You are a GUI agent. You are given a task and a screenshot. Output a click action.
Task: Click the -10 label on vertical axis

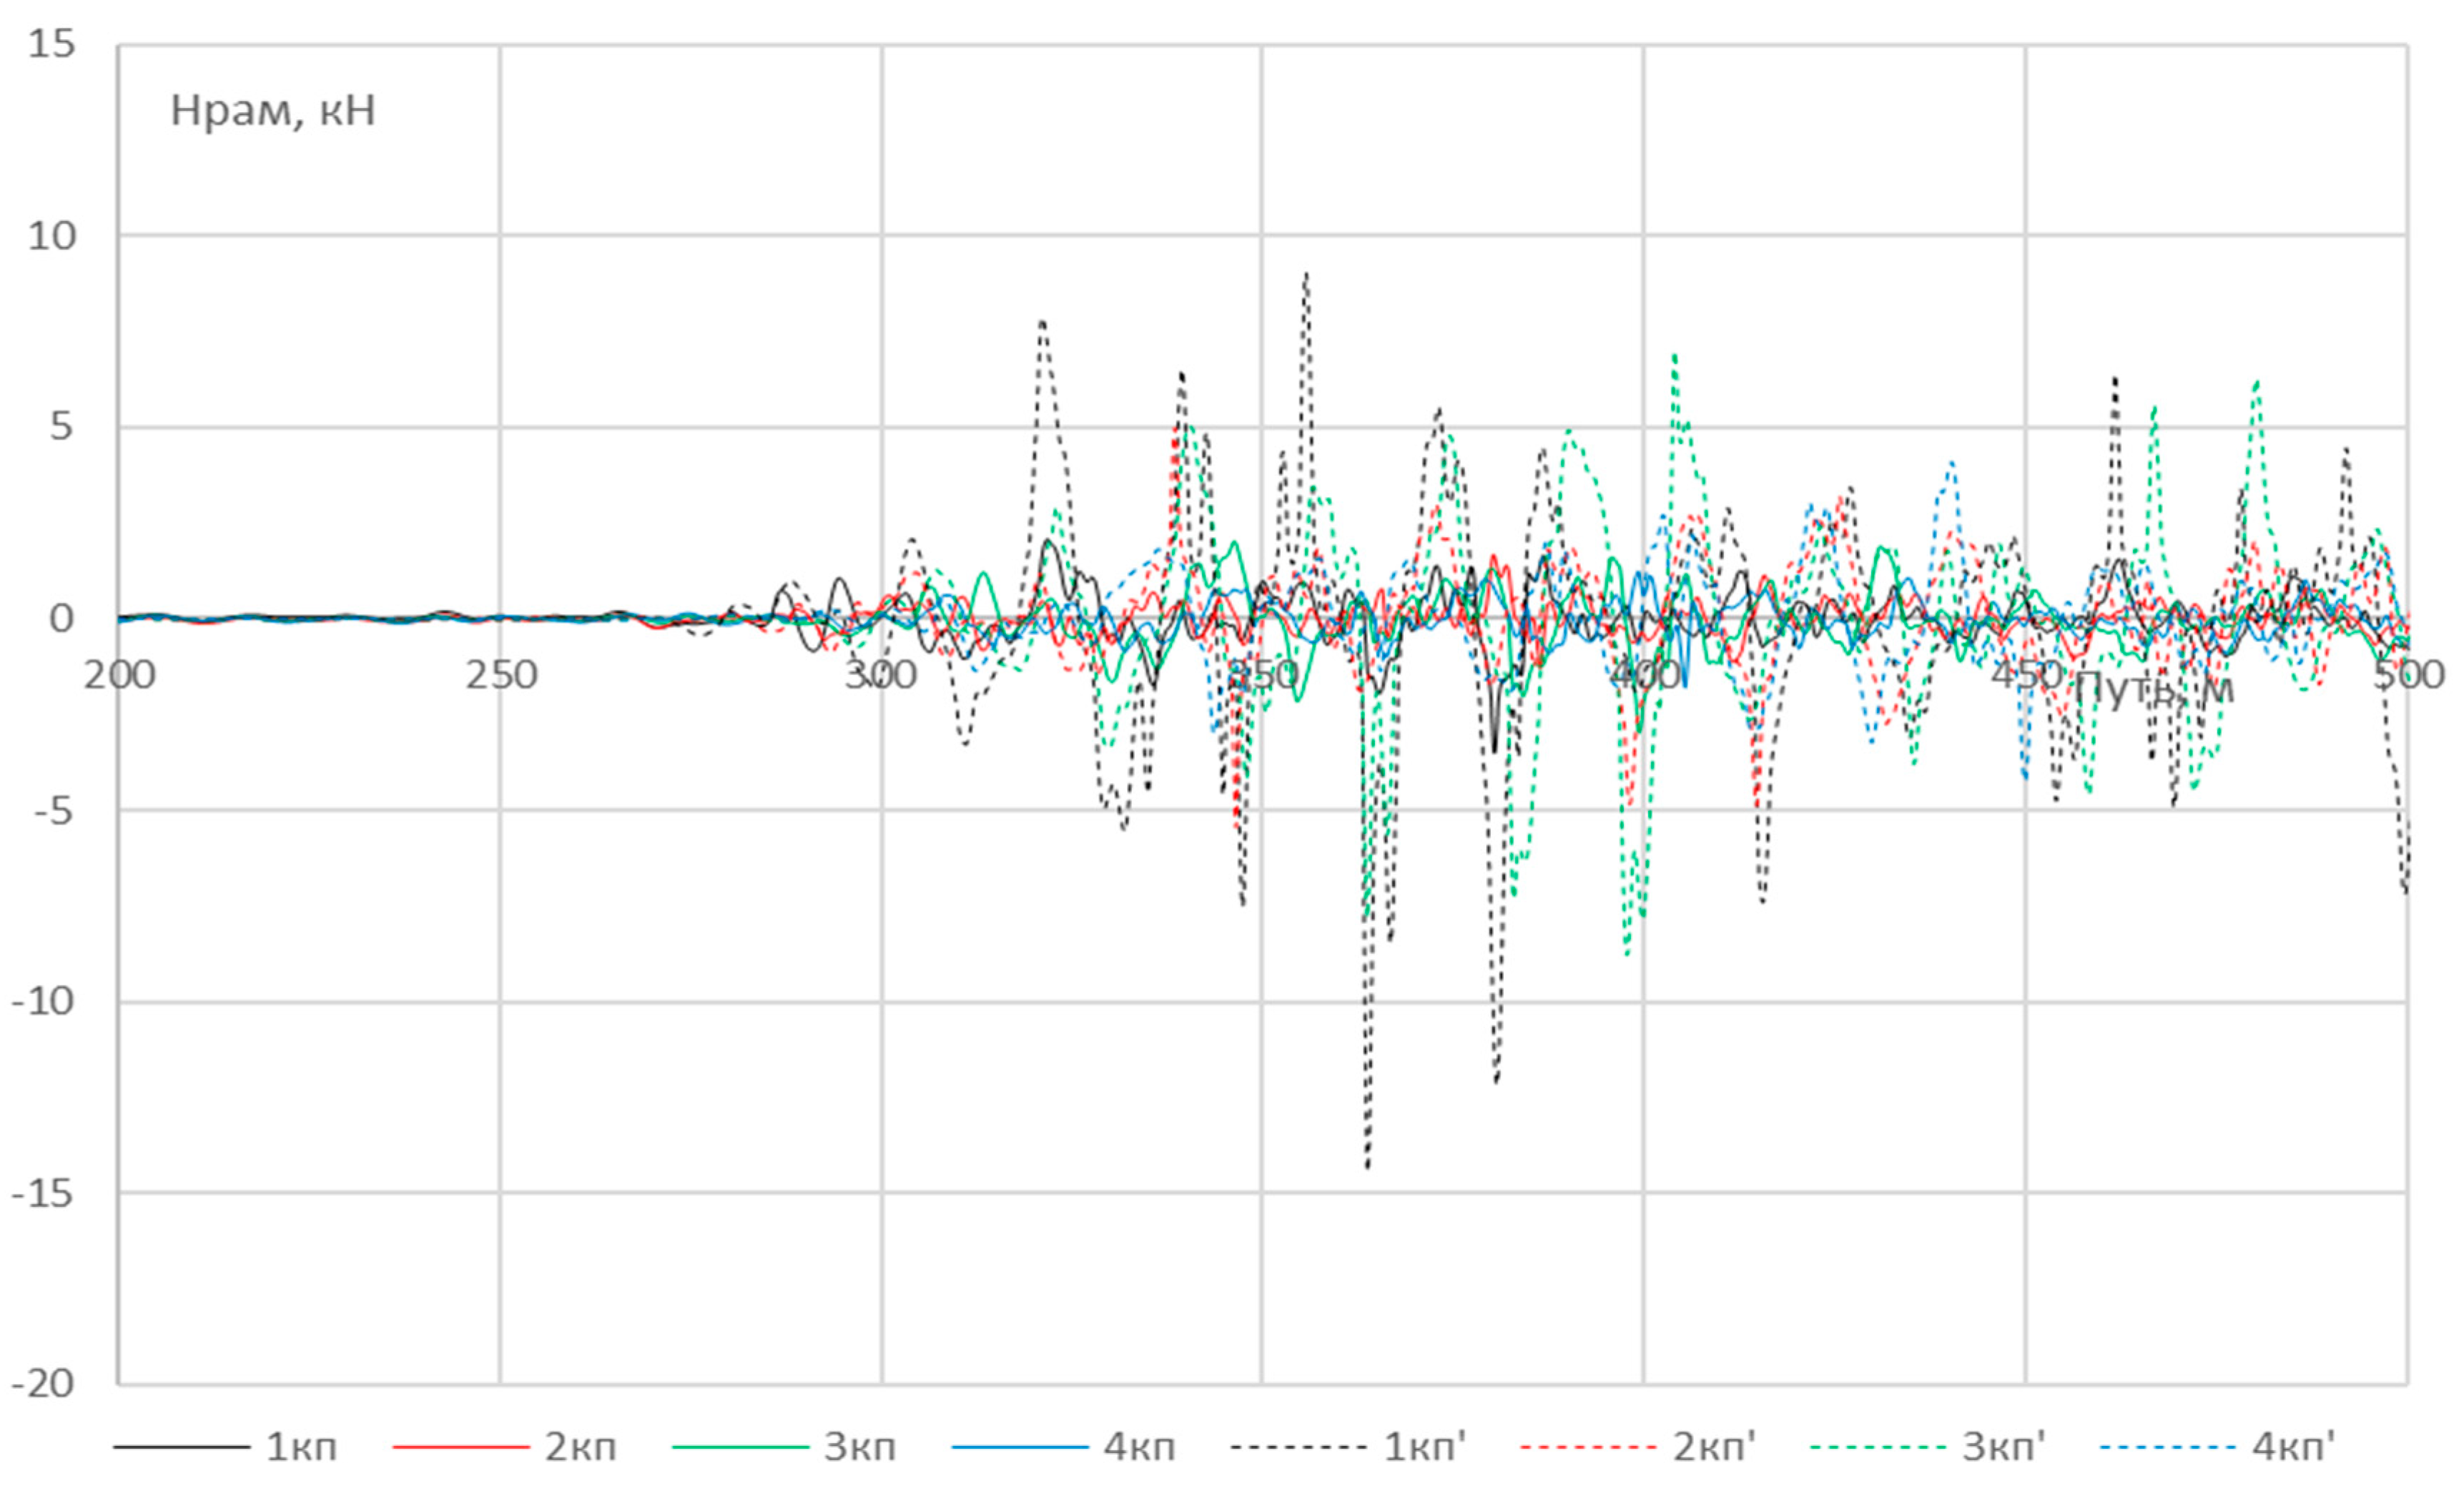tap(43, 1002)
